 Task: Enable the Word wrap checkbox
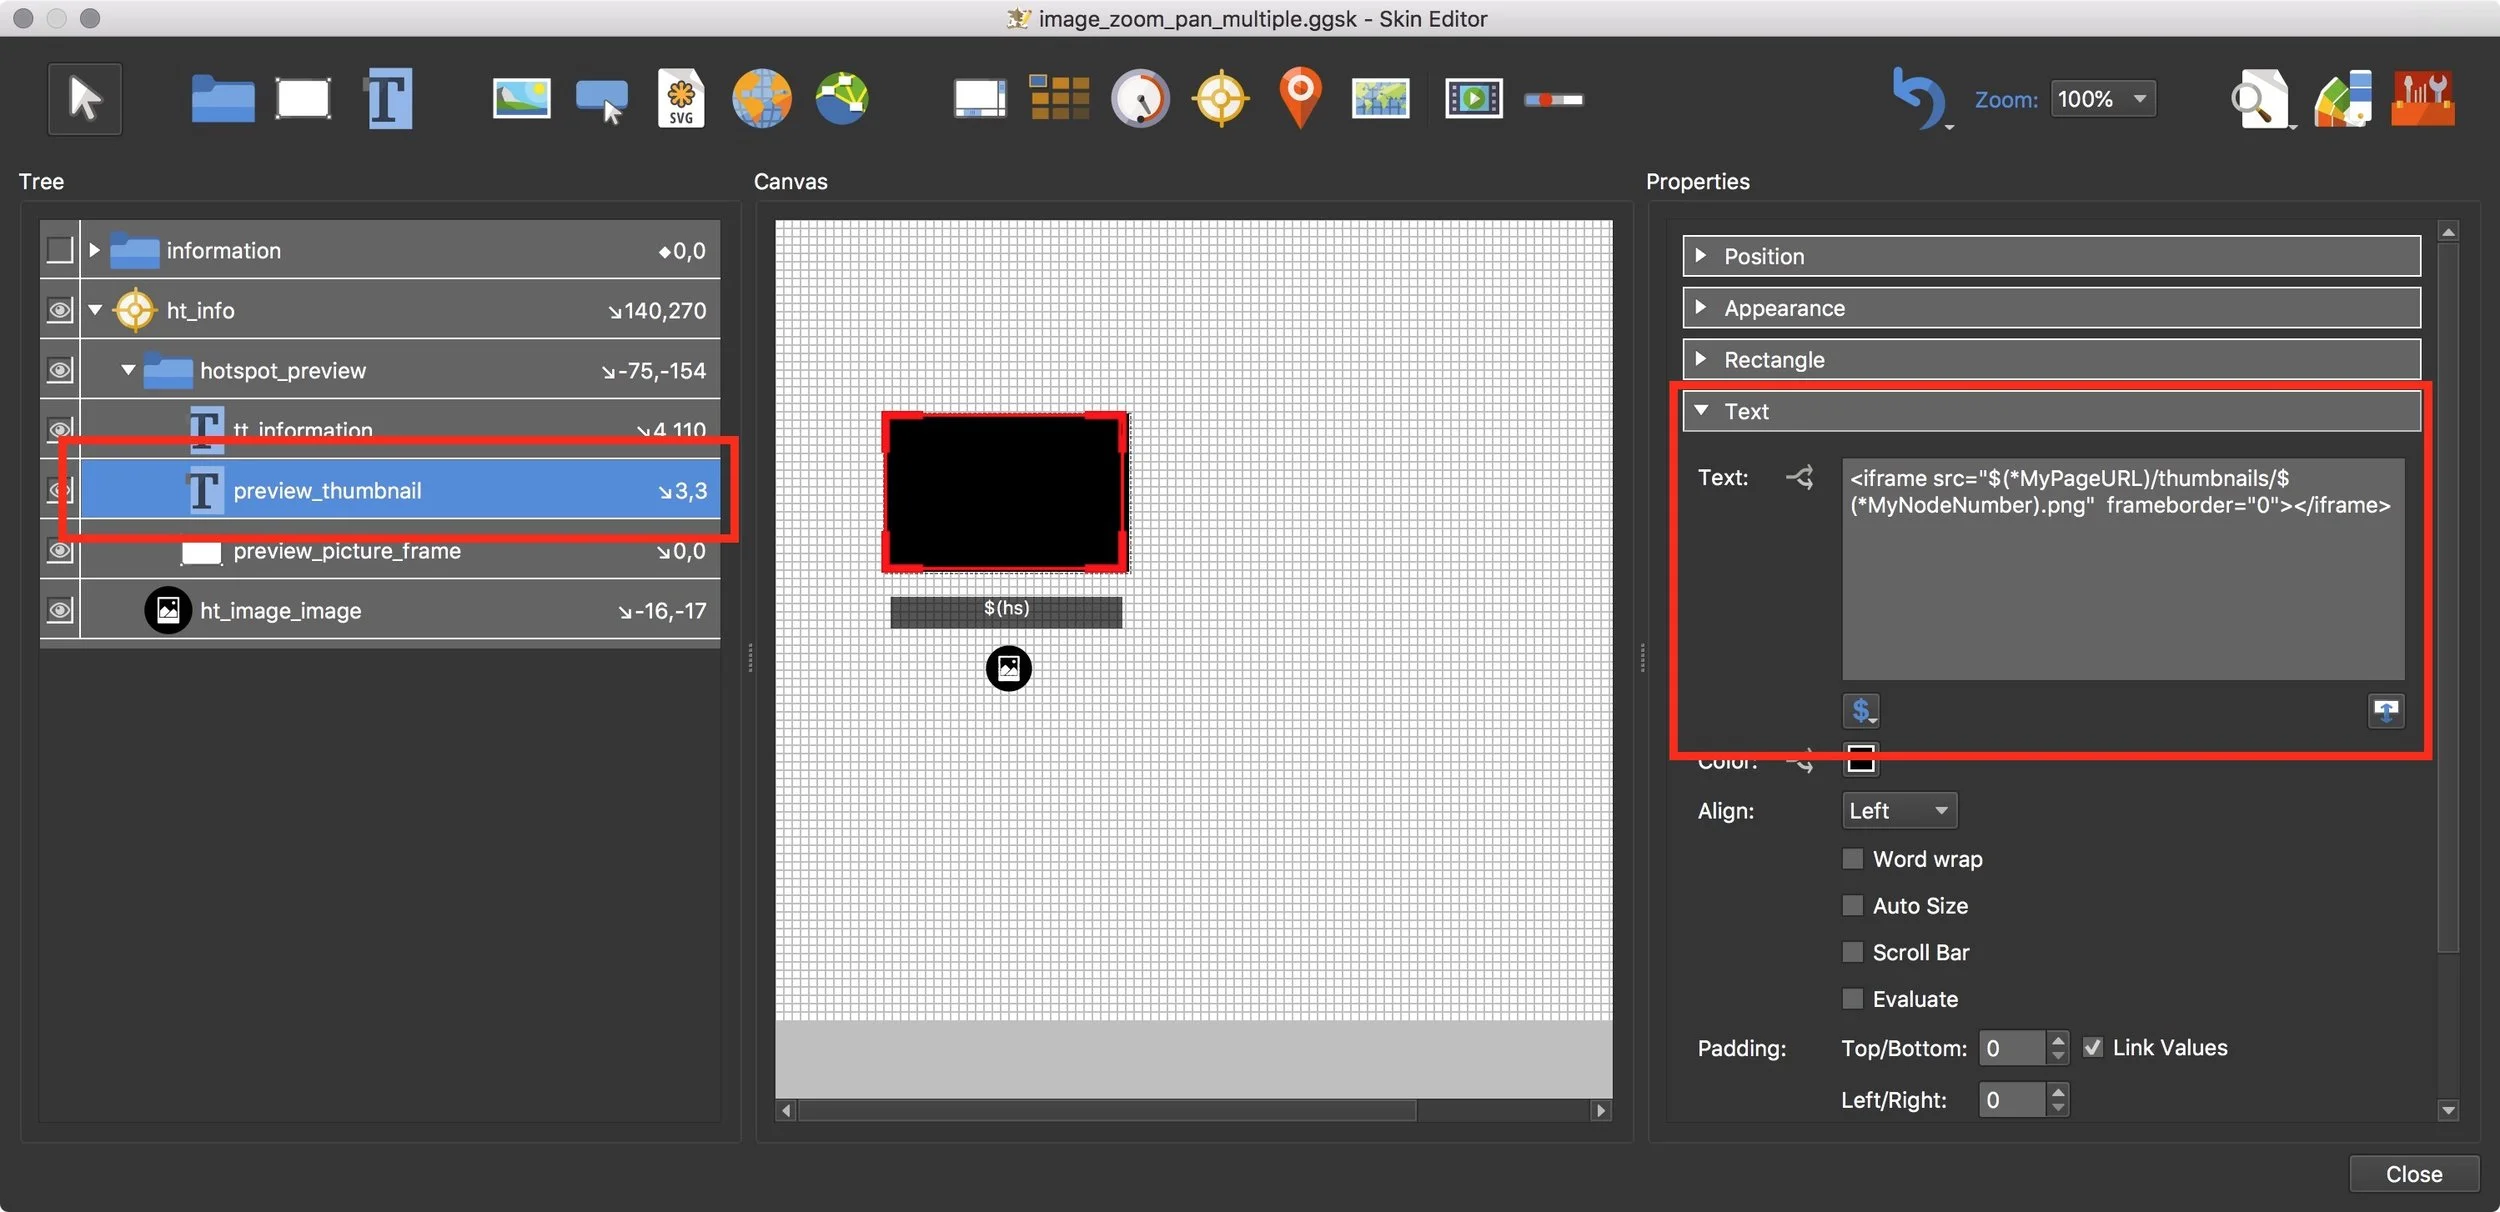point(1853,859)
